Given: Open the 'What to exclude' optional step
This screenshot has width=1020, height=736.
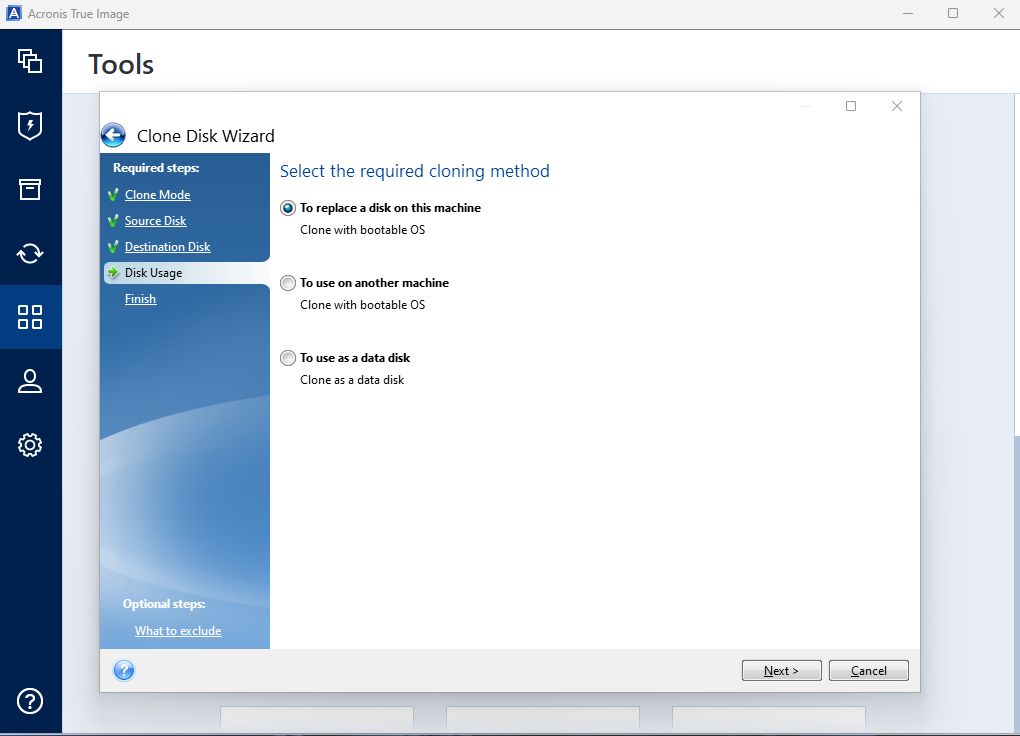Looking at the screenshot, I should click(177, 630).
